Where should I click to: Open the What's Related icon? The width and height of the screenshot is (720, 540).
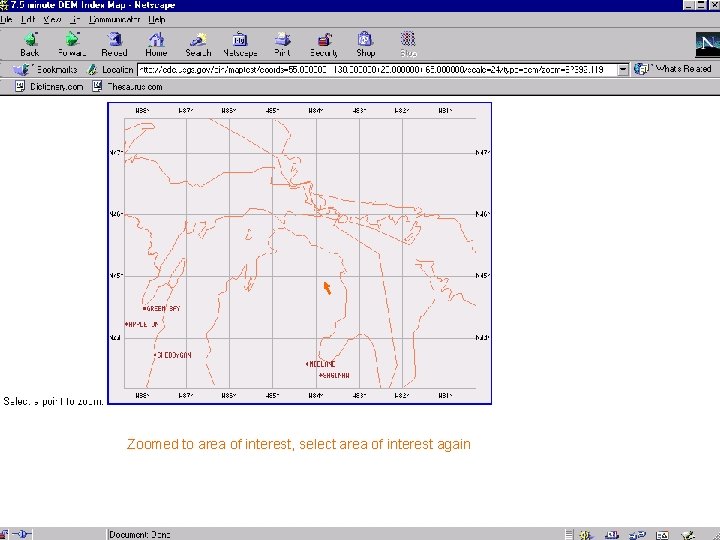coord(641,69)
